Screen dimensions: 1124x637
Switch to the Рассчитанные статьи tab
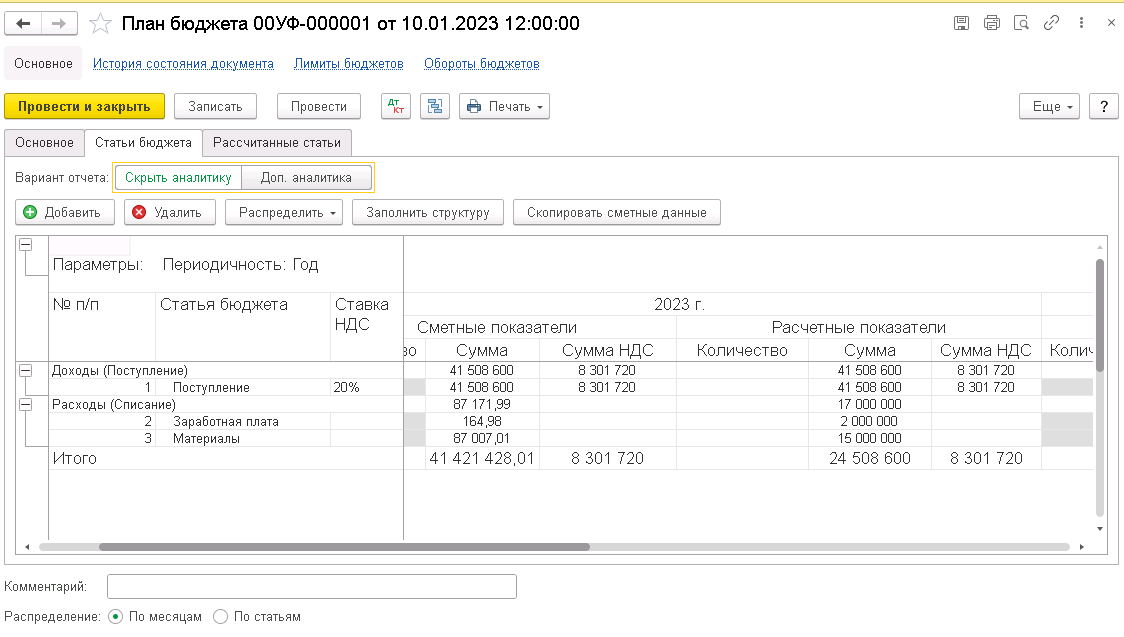277,143
